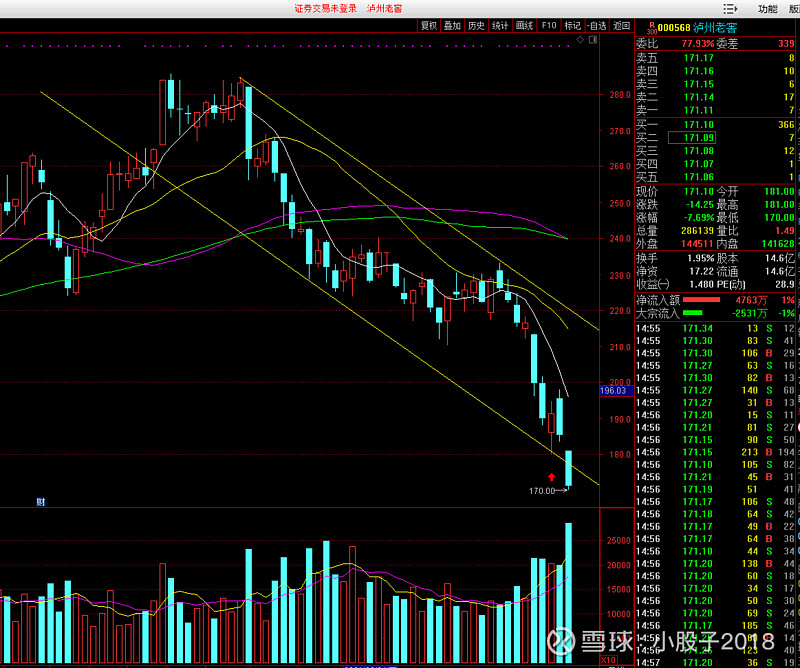
Task: Open the F10 company info
Action: (x=549, y=26)
